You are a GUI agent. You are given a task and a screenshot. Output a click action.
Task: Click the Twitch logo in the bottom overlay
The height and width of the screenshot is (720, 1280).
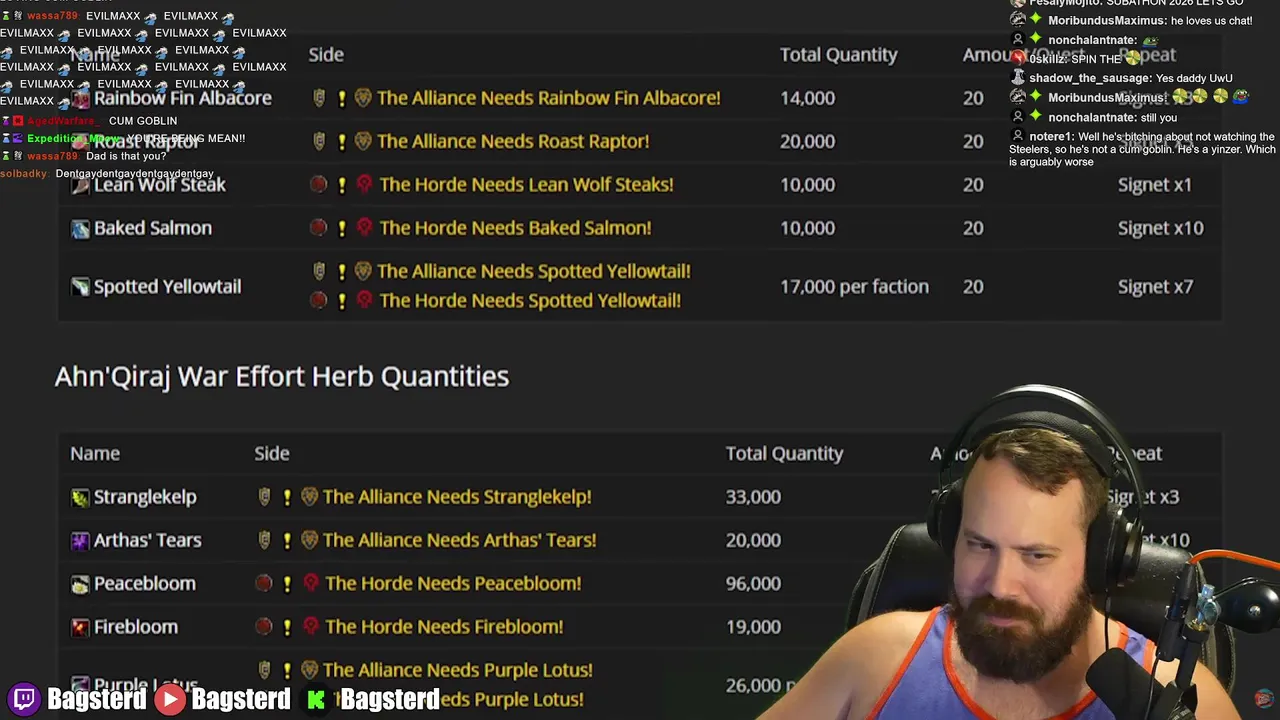[24, 699]
